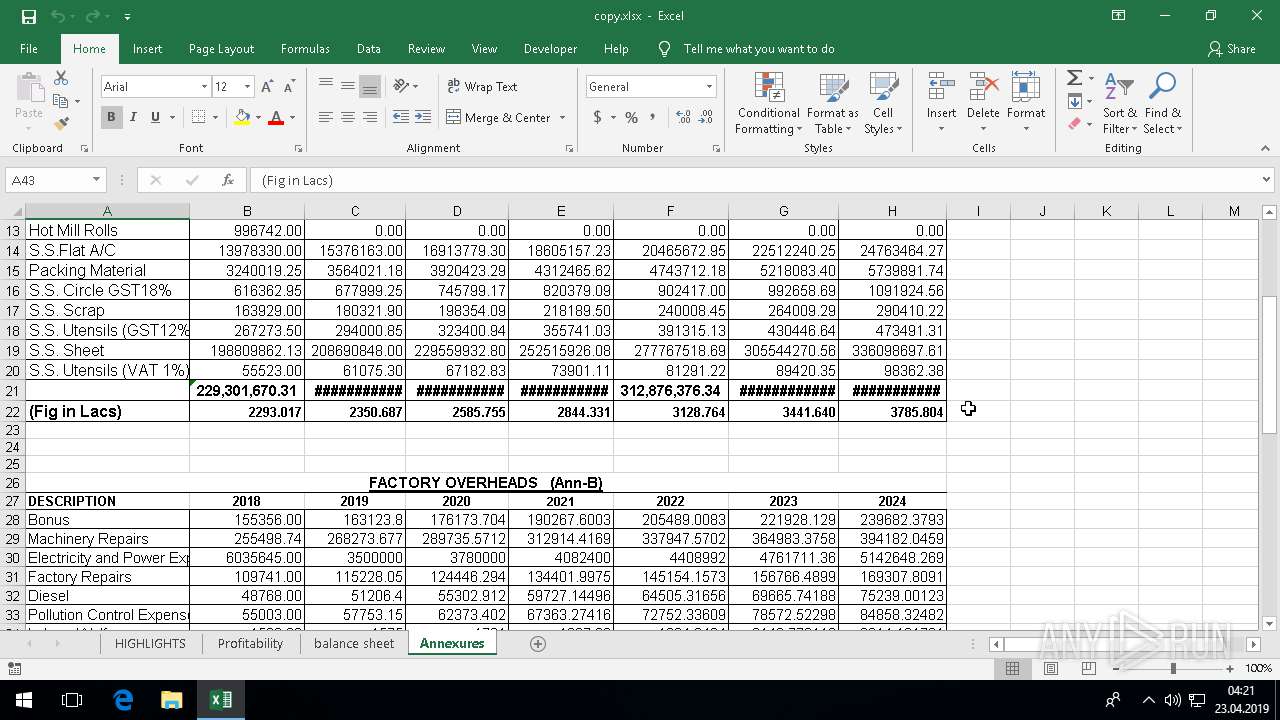
Task: Click the zoom slider handle
Action: coord(1173,668)
